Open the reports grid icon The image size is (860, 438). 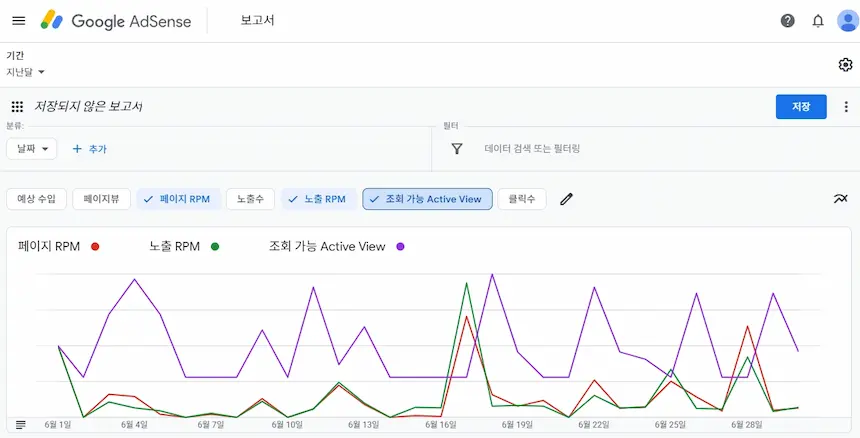[x=17, y=106]
